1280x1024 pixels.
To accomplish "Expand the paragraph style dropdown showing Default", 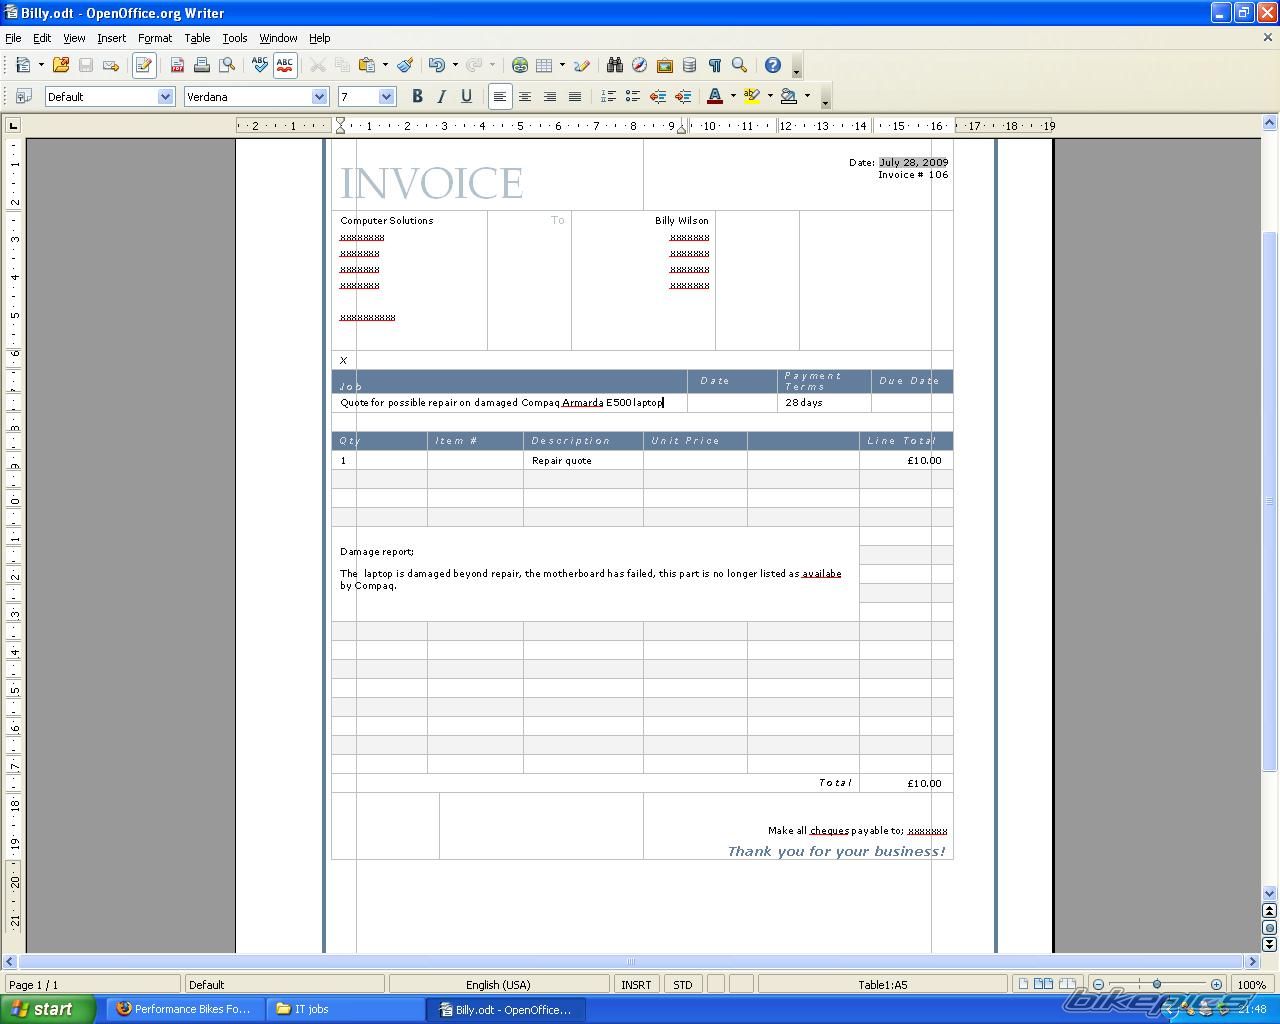I will point(165,97).
